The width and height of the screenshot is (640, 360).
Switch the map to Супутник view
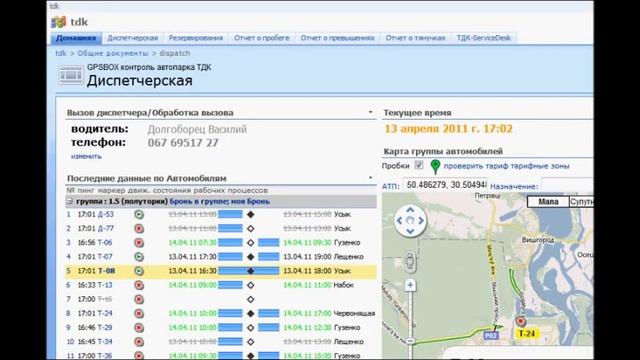[581, 202]
